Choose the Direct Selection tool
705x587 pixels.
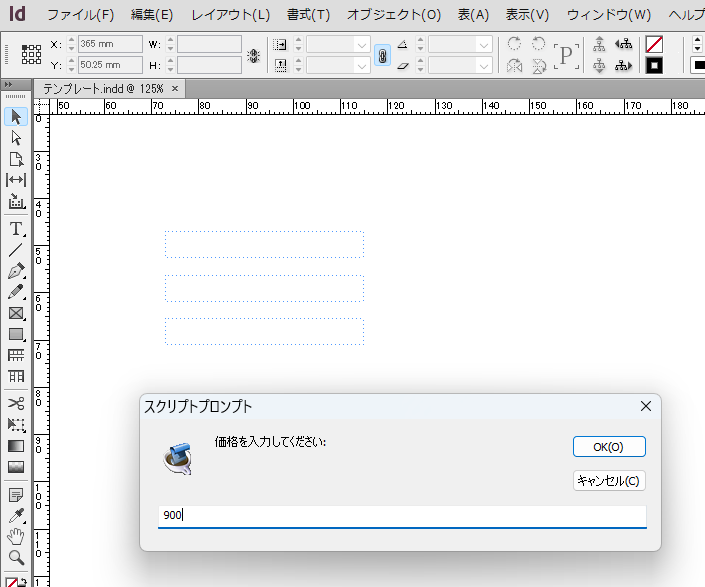[16, 138]
